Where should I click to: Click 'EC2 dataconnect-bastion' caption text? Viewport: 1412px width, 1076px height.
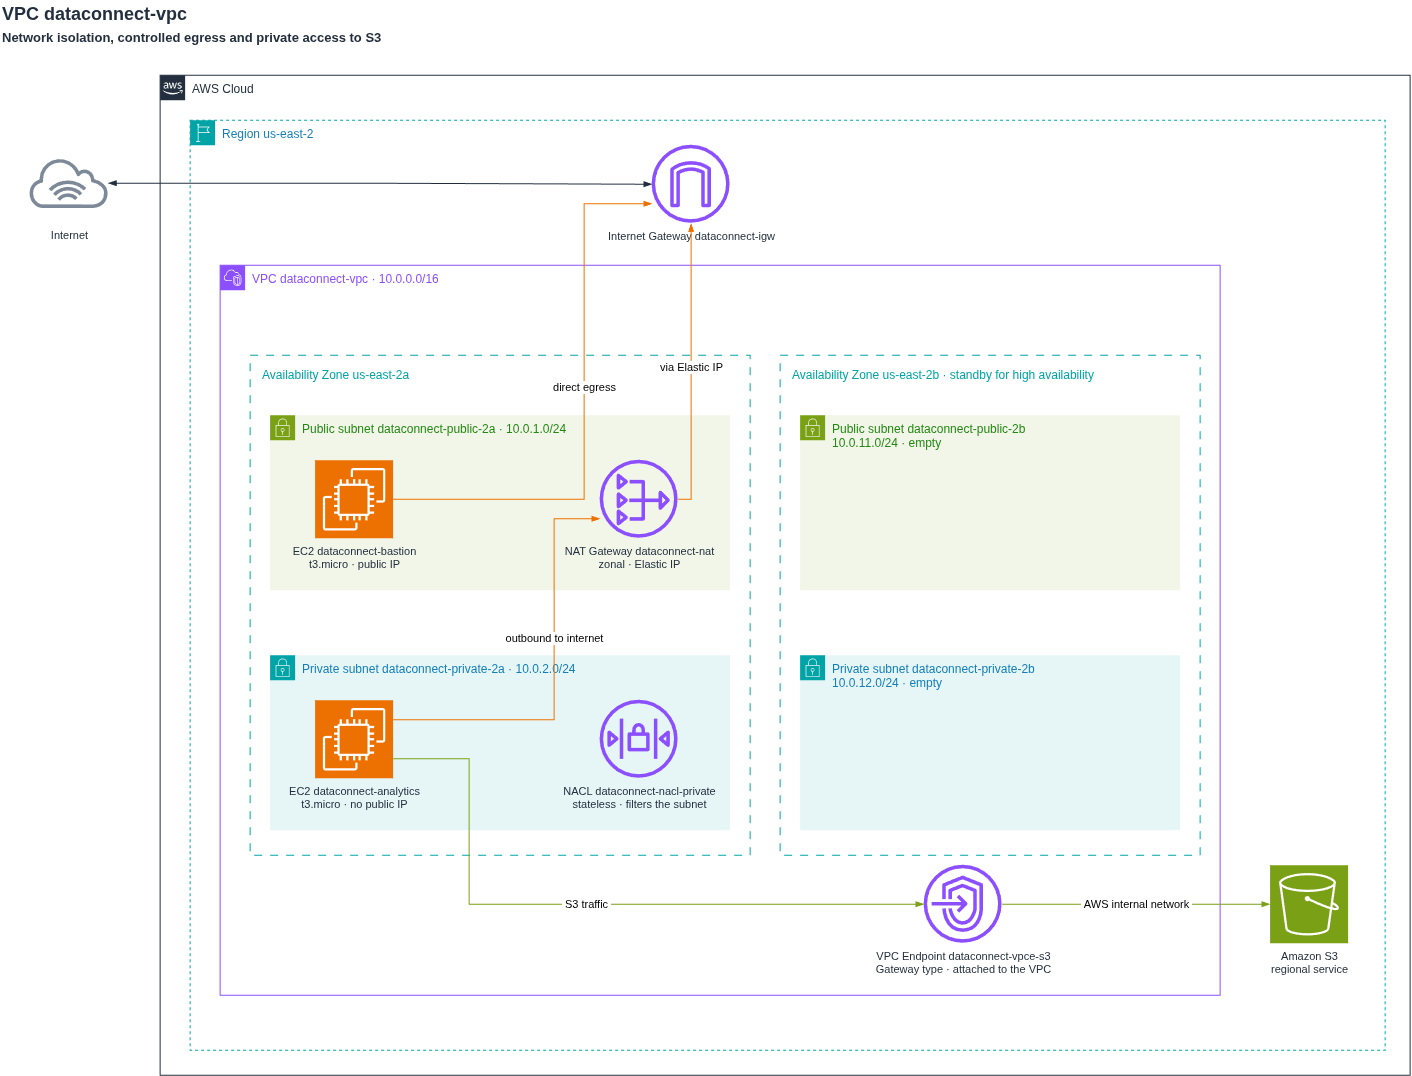click(354, 558)
